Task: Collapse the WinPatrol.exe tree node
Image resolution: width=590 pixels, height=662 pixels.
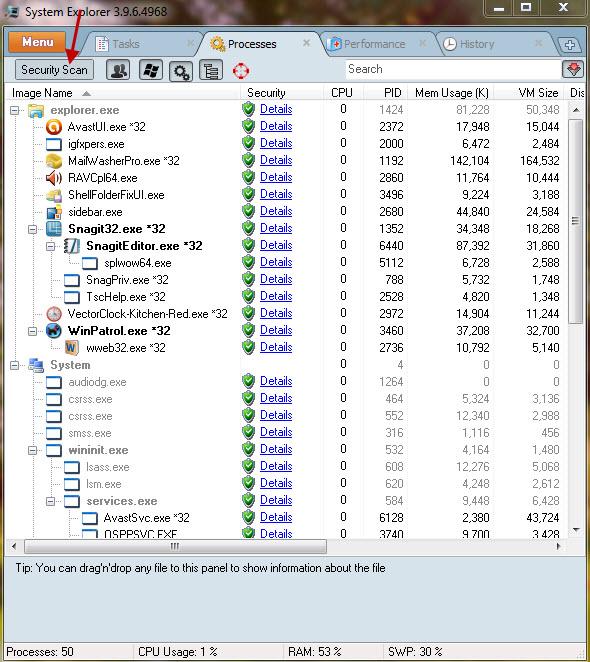Action: [33, 331]
